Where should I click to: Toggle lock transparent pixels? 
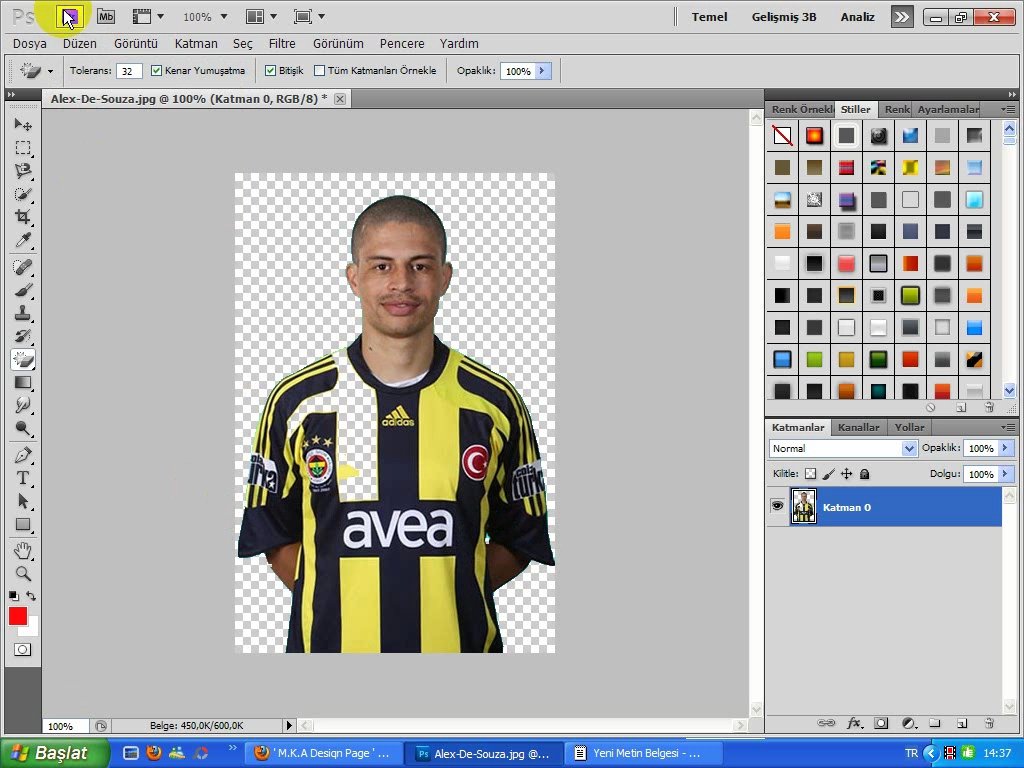pos(810,474)
